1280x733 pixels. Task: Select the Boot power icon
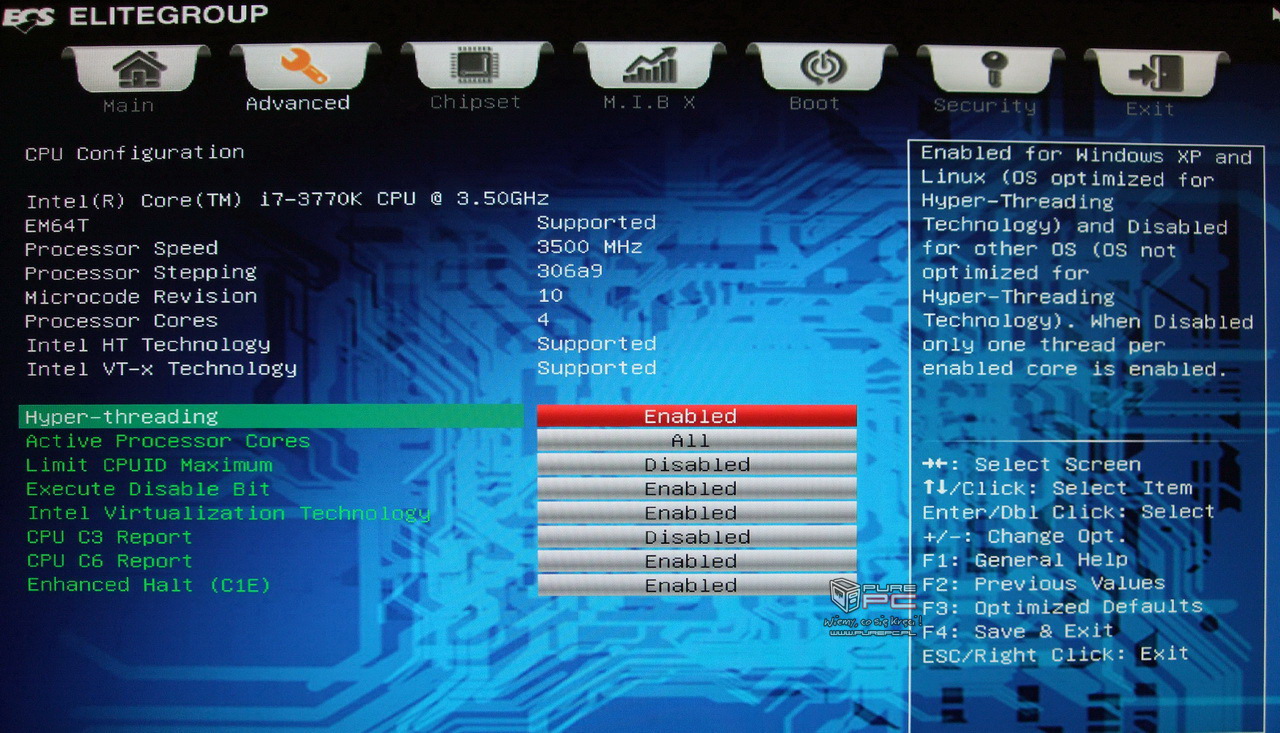[x=822, y=68]
